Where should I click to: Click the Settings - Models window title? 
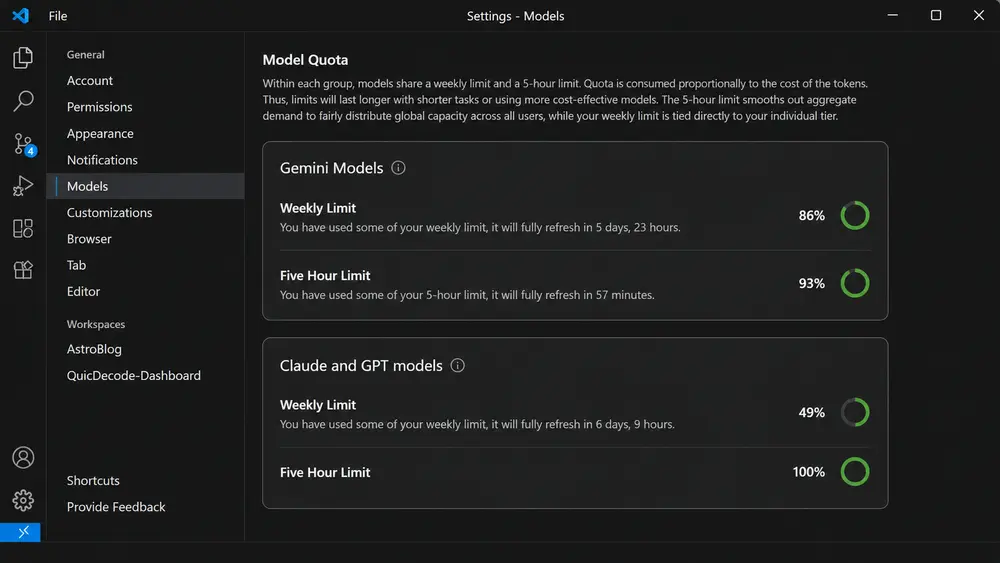coord(515,16)
